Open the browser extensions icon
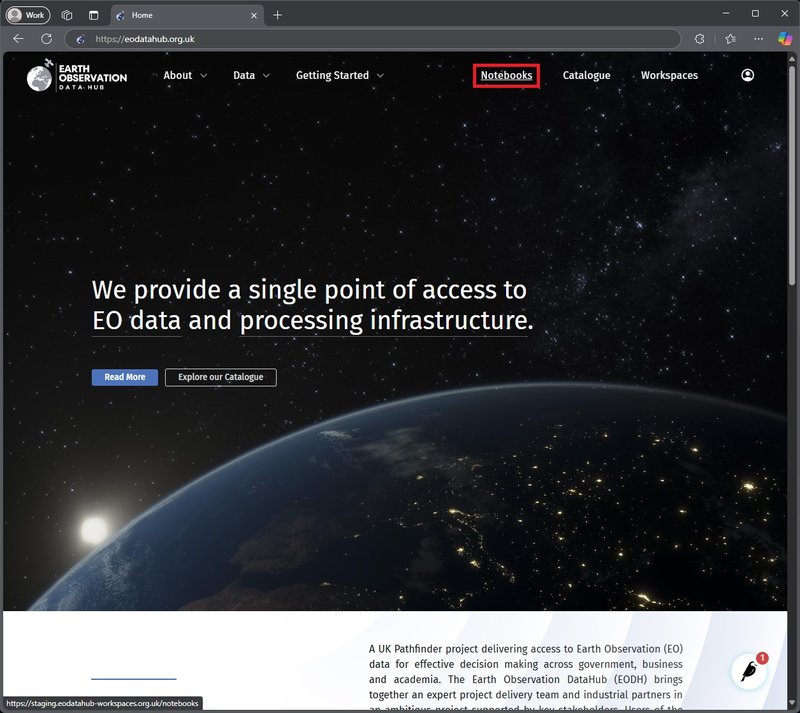Viewport: 800px width, 713px height. coord(699,39)
